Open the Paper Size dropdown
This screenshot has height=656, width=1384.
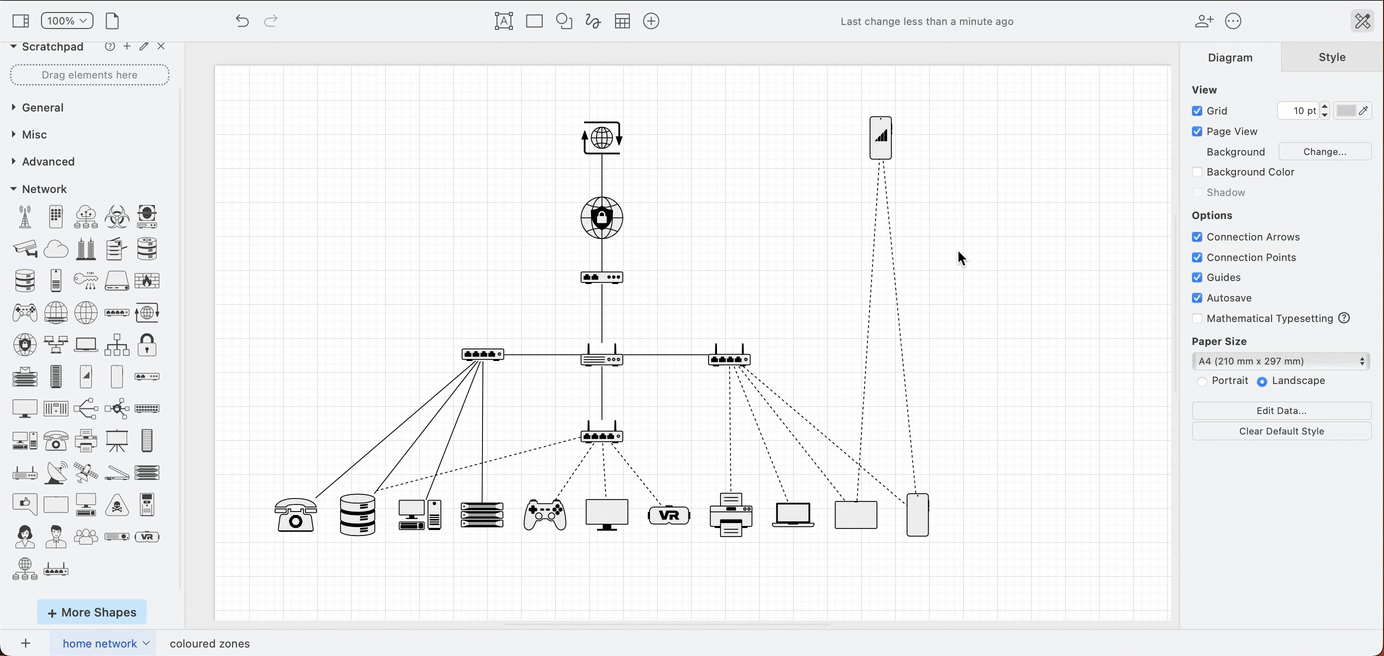(x=1281, y=361)
